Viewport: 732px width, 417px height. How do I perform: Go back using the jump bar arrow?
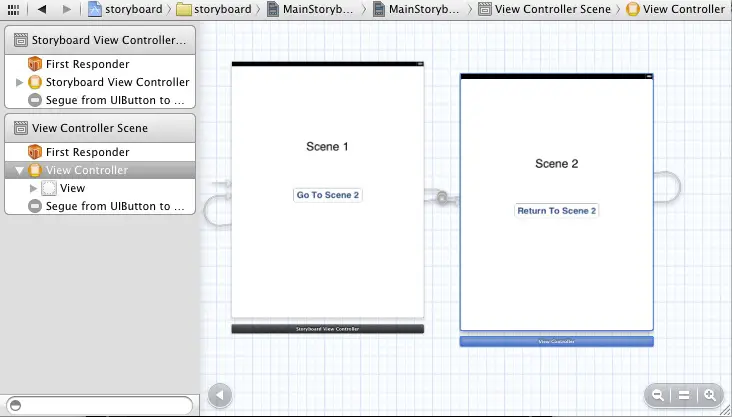point(42,9)
